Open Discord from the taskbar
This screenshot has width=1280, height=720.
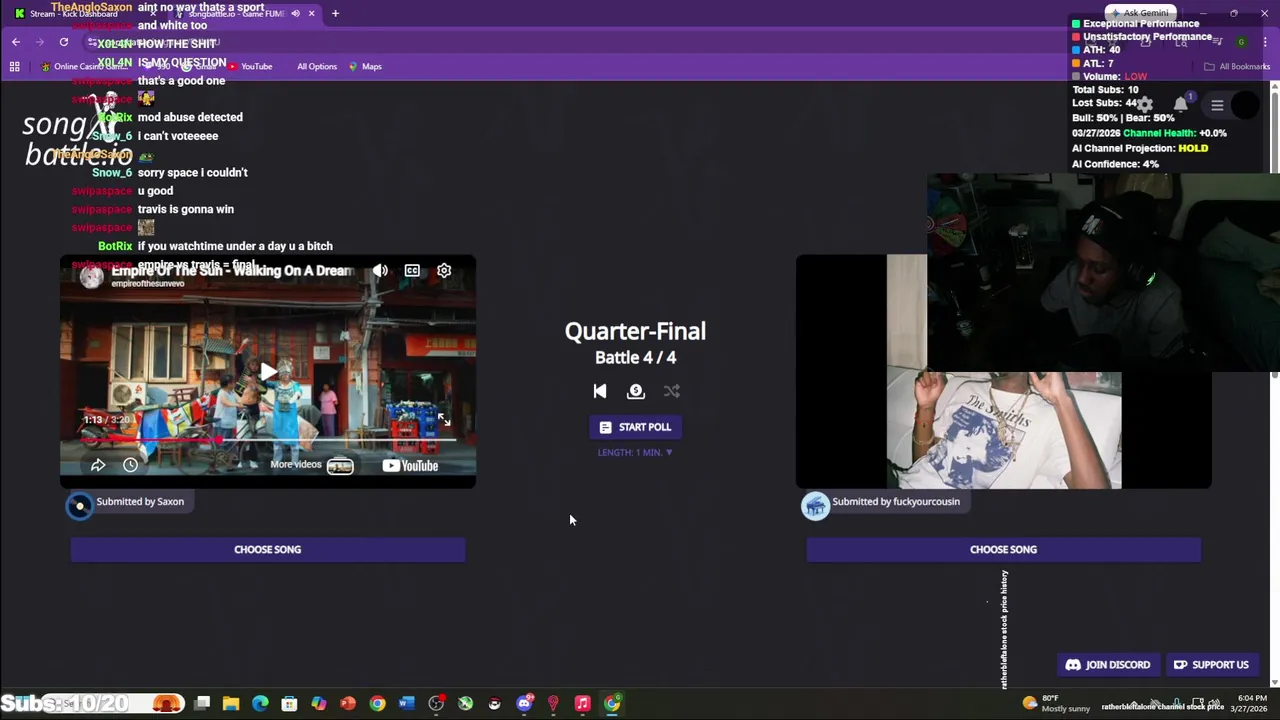(524, 704)
